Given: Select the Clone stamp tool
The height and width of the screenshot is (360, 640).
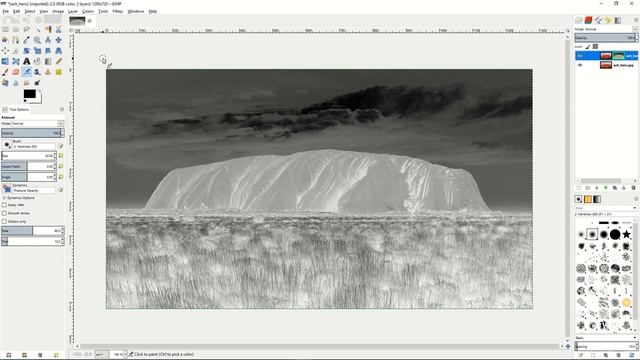Looking at the screenshot, I should click(48, 72).
